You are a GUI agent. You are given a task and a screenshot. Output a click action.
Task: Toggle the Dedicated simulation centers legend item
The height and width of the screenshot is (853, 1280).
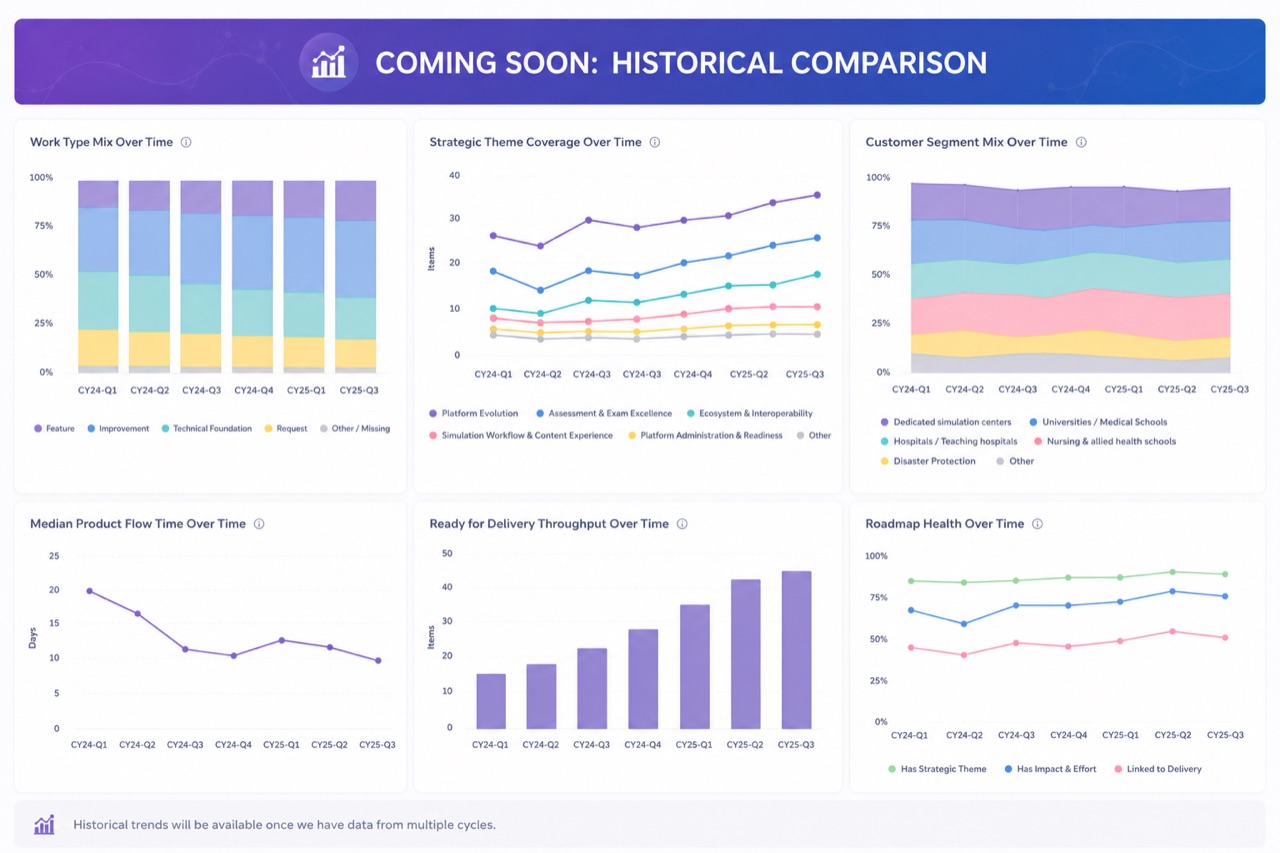point(946,422)
